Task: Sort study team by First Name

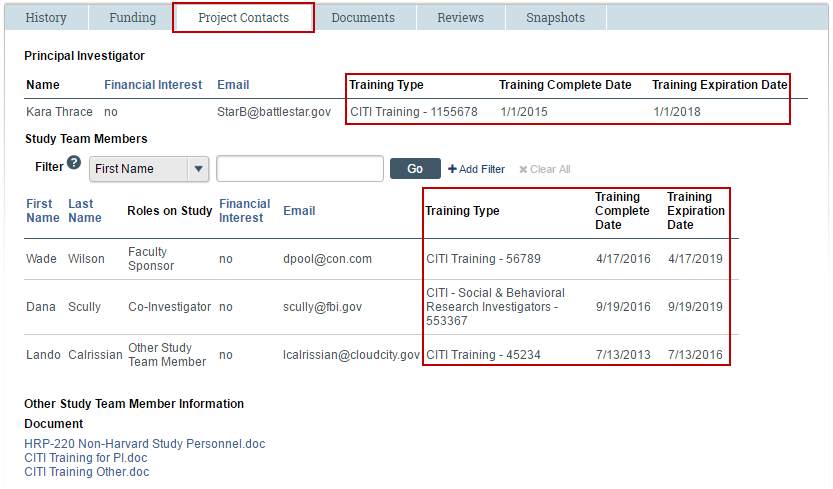Action: click(x=42, y=211)
